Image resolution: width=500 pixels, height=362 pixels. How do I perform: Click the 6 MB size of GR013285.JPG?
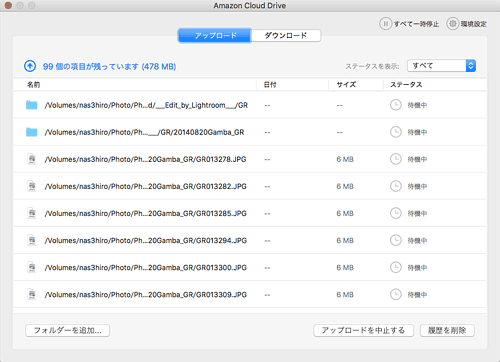coord(345,213)
